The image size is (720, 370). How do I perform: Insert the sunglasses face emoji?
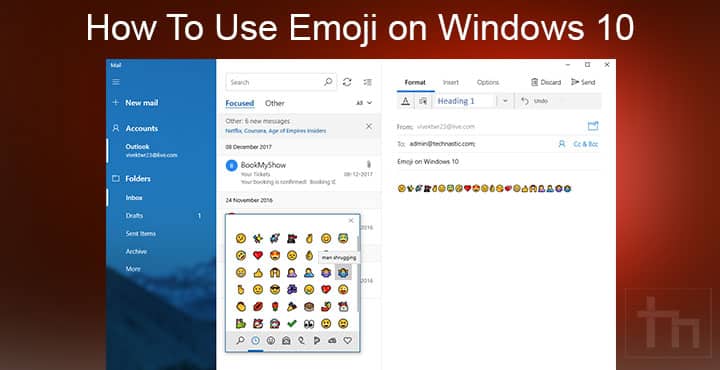(x=275, y=290)
